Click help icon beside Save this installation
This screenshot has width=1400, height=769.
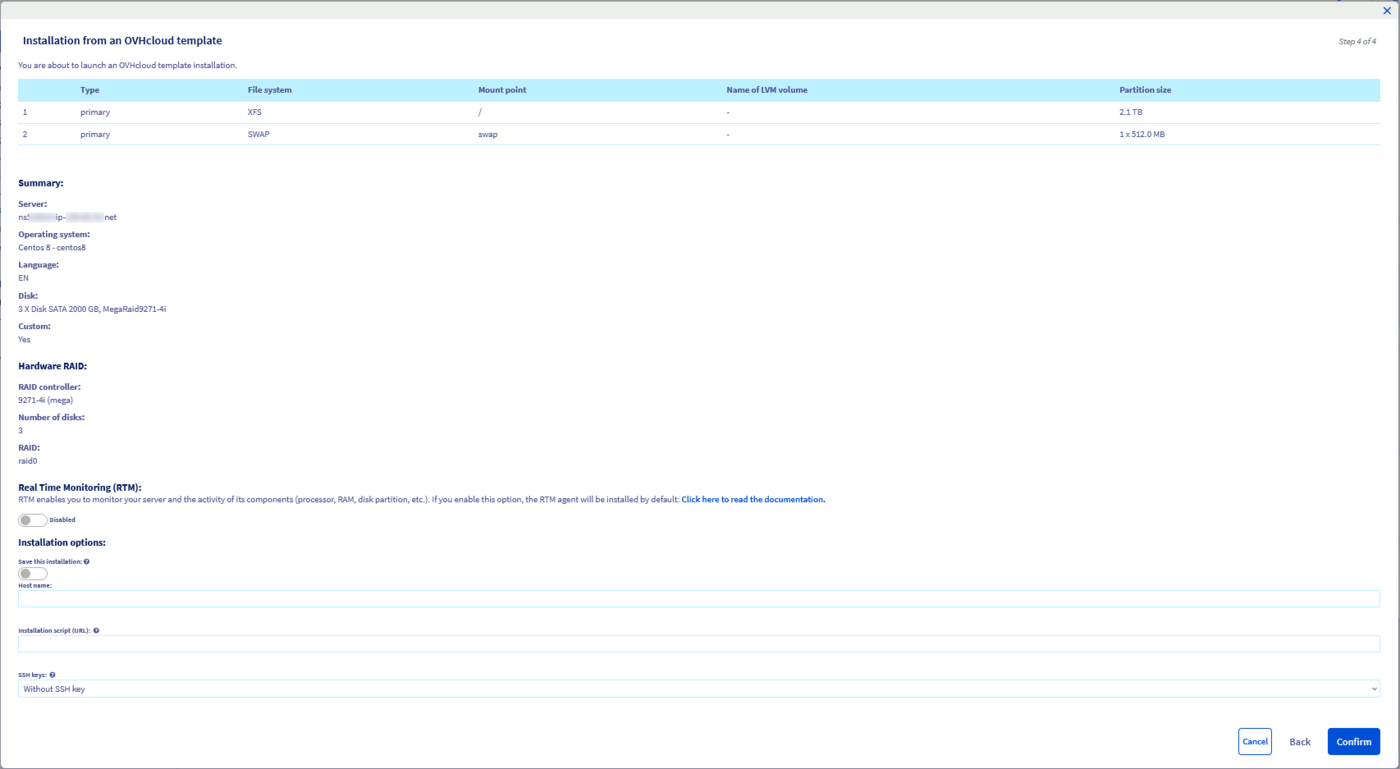pyautogui.click(x=87, y=562)
